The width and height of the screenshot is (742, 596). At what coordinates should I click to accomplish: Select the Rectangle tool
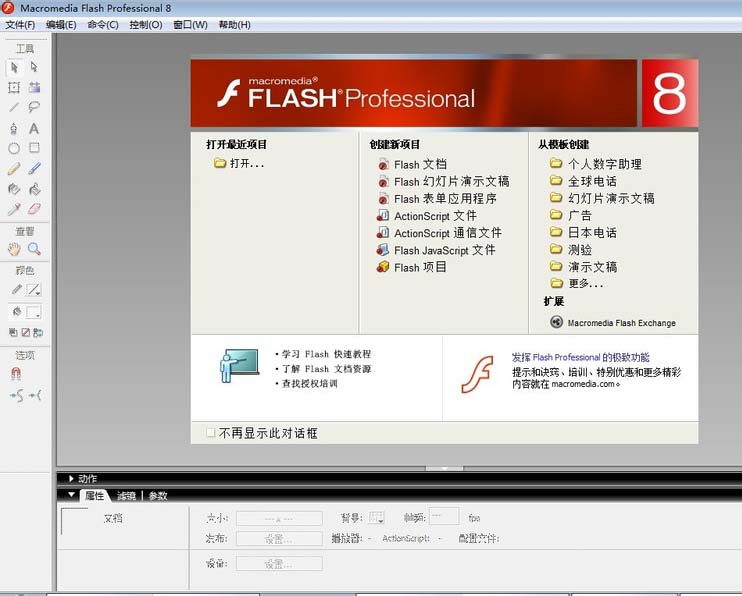(34, 148)
